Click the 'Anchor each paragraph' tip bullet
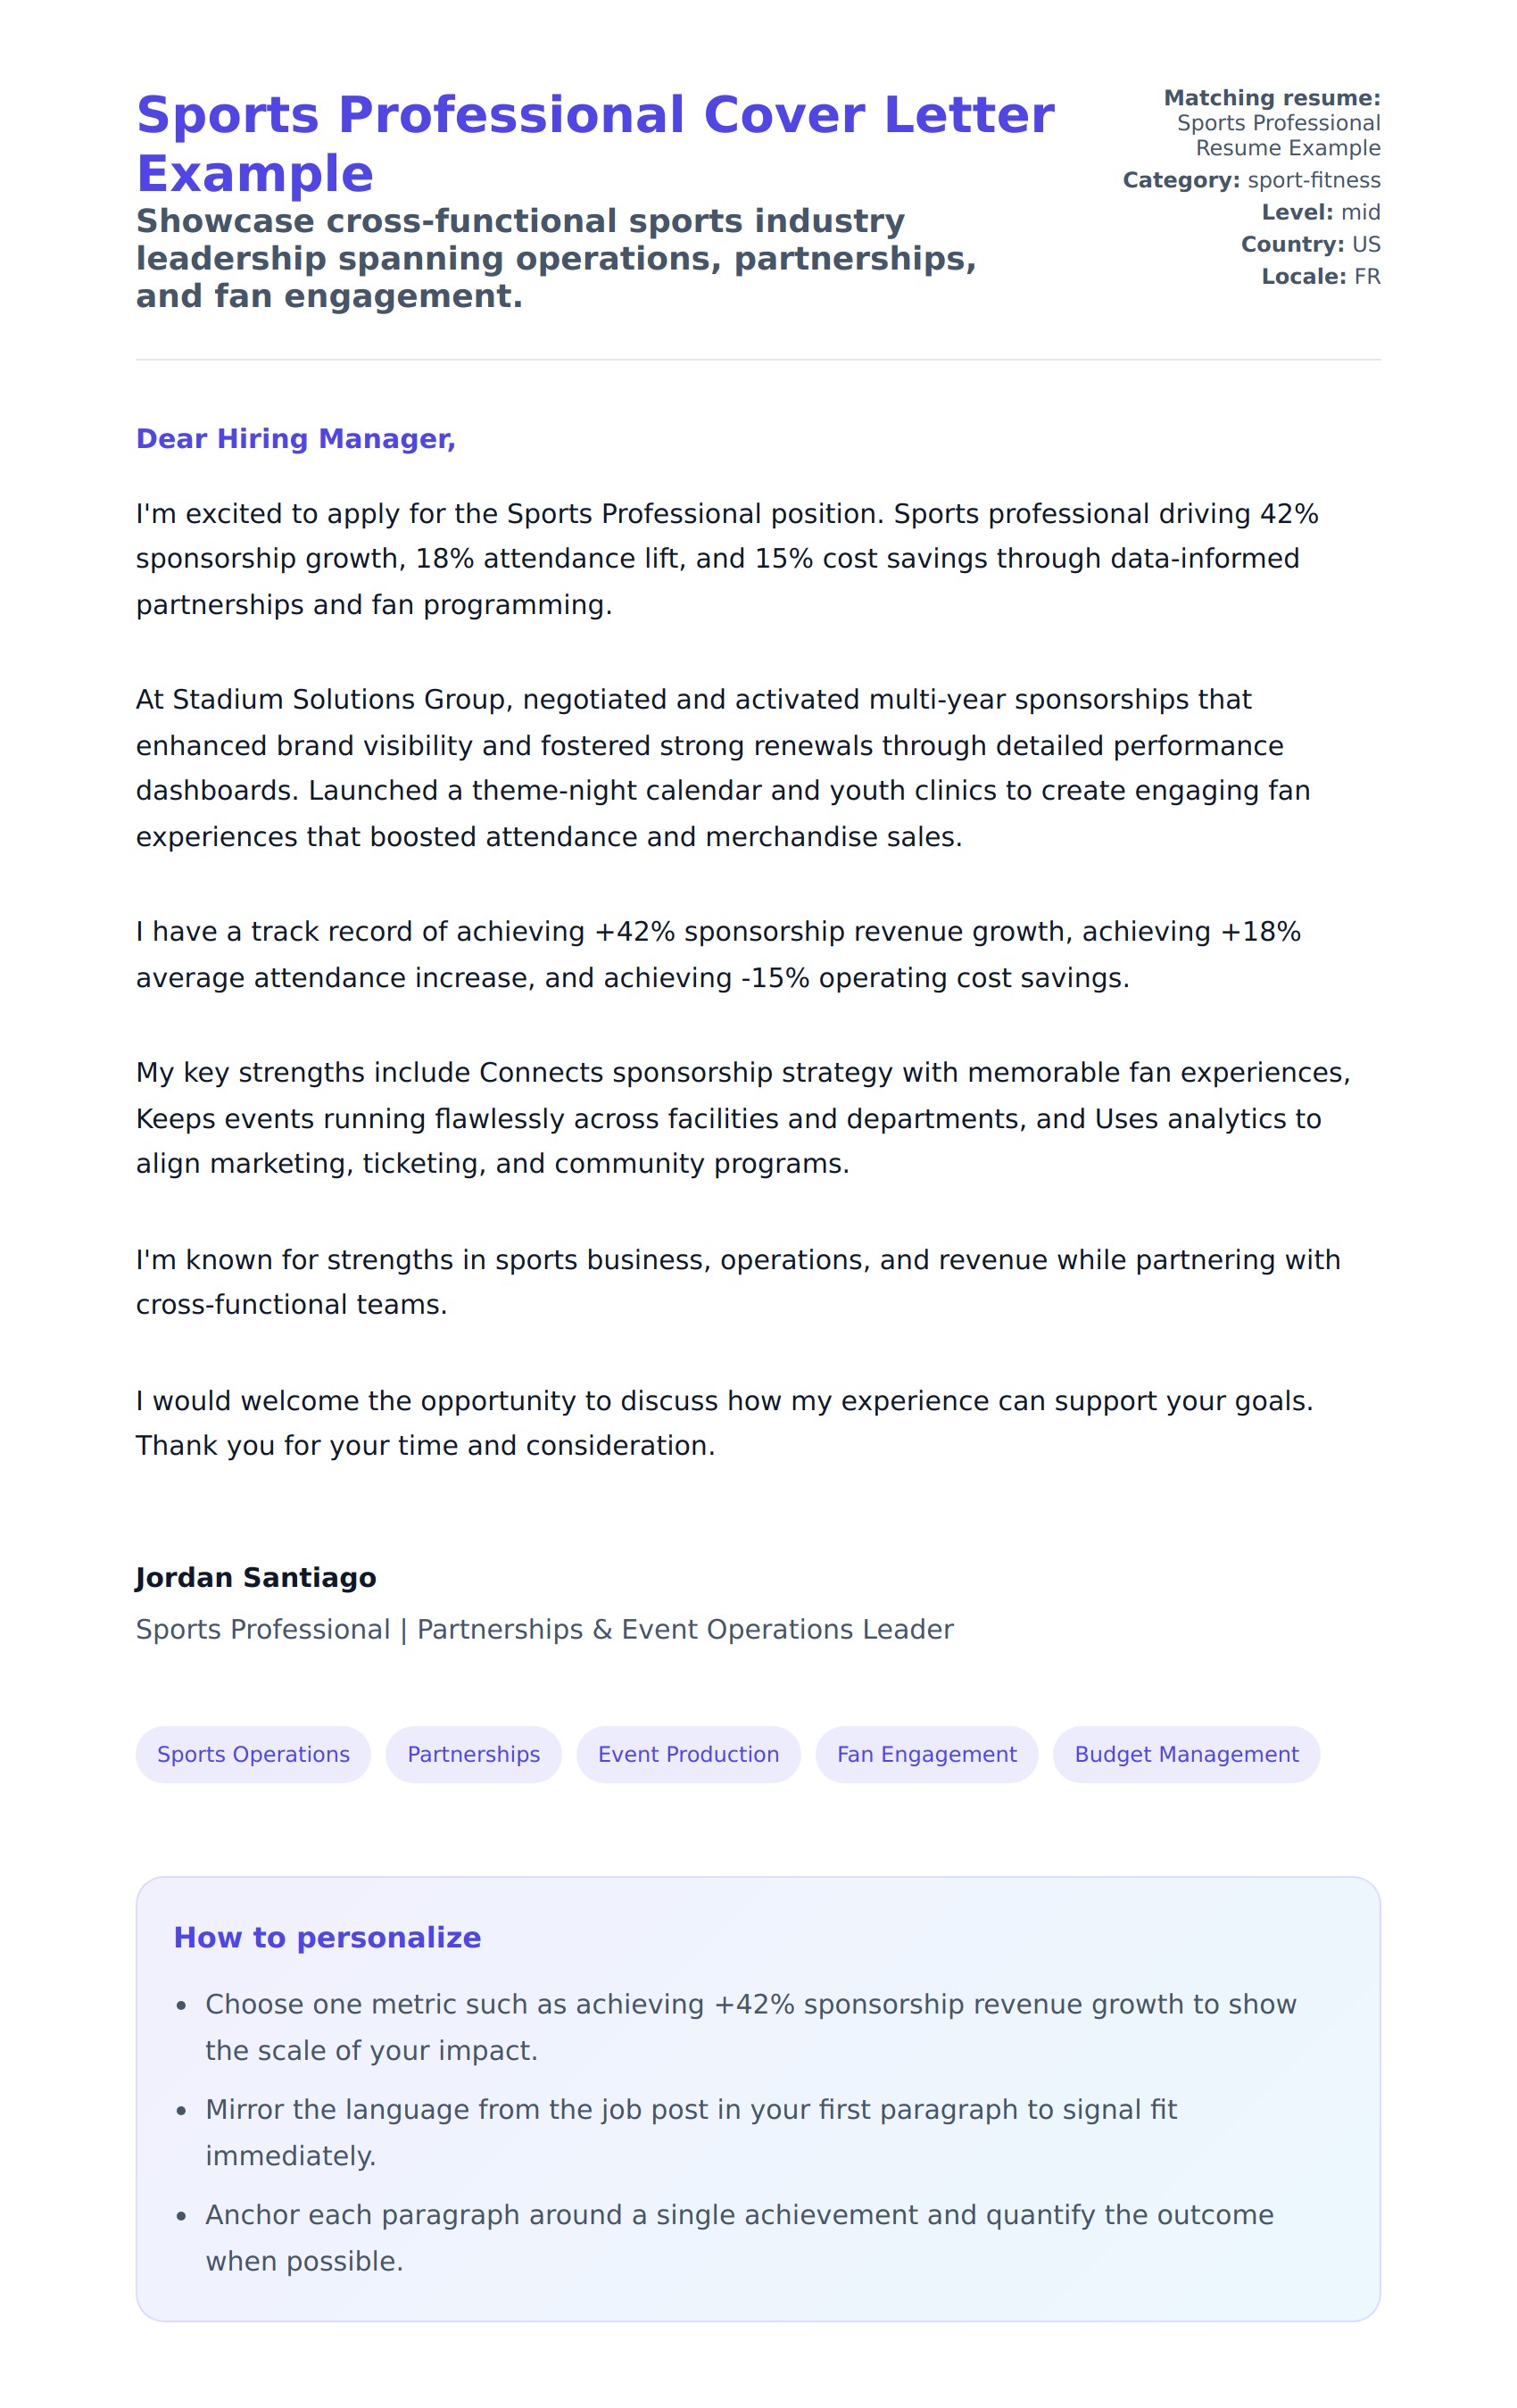The image size is (1517, 2408). pyautogui.click(x=738, y=2237)
